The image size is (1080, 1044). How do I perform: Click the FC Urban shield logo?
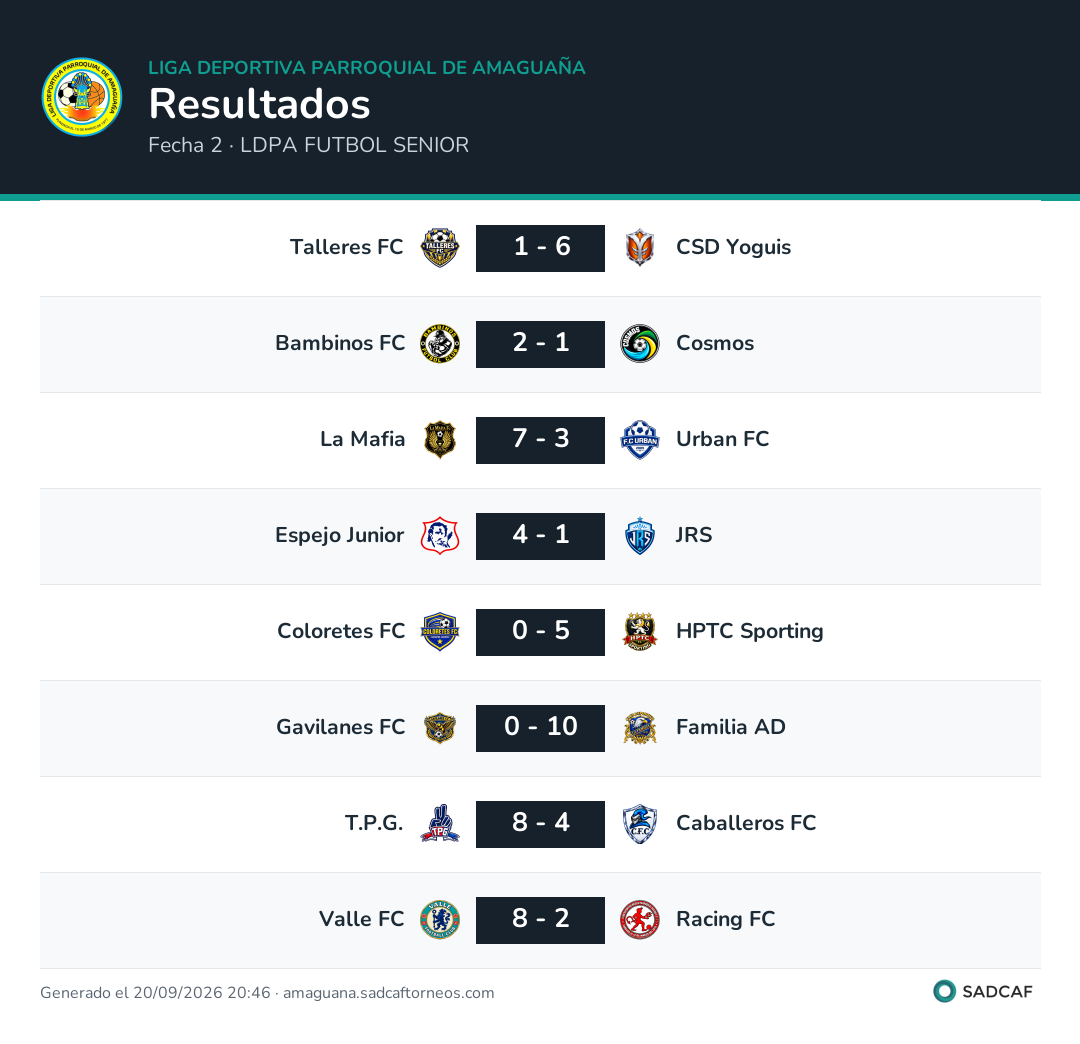[640, 440]
